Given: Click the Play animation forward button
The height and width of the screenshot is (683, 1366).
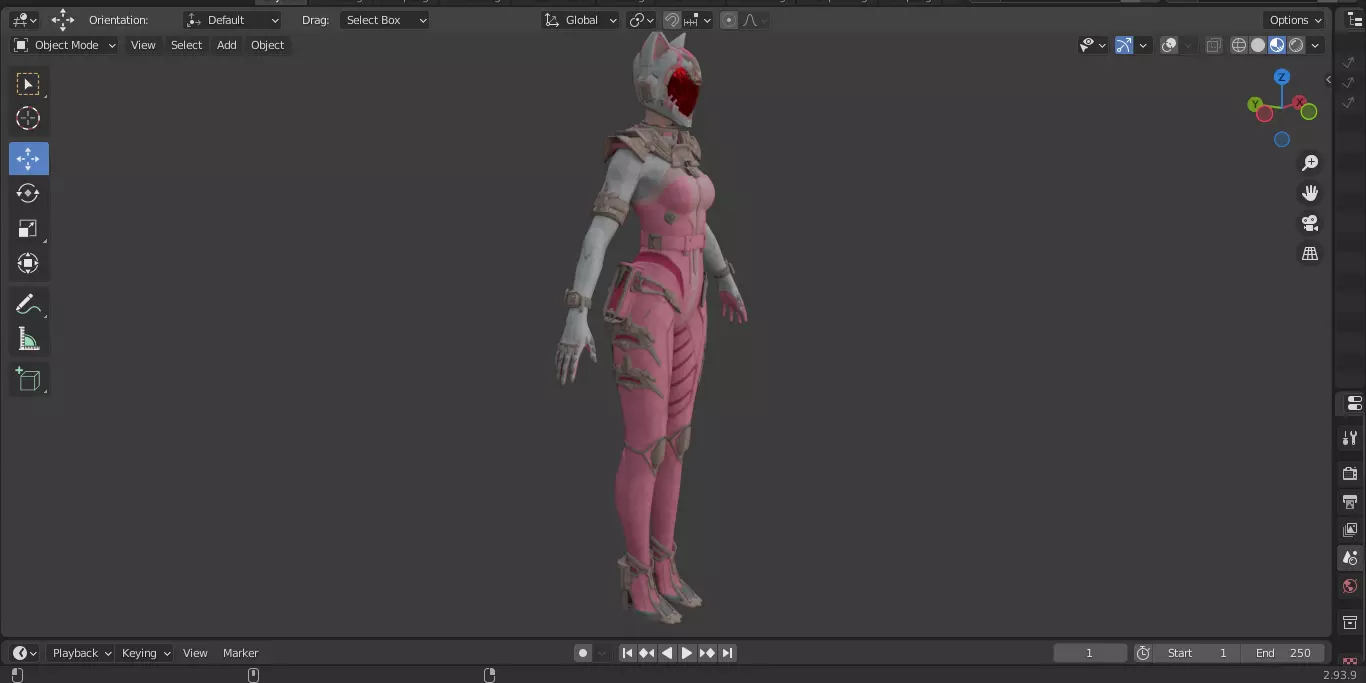Looking at the screenshot, I should point(687,653).
